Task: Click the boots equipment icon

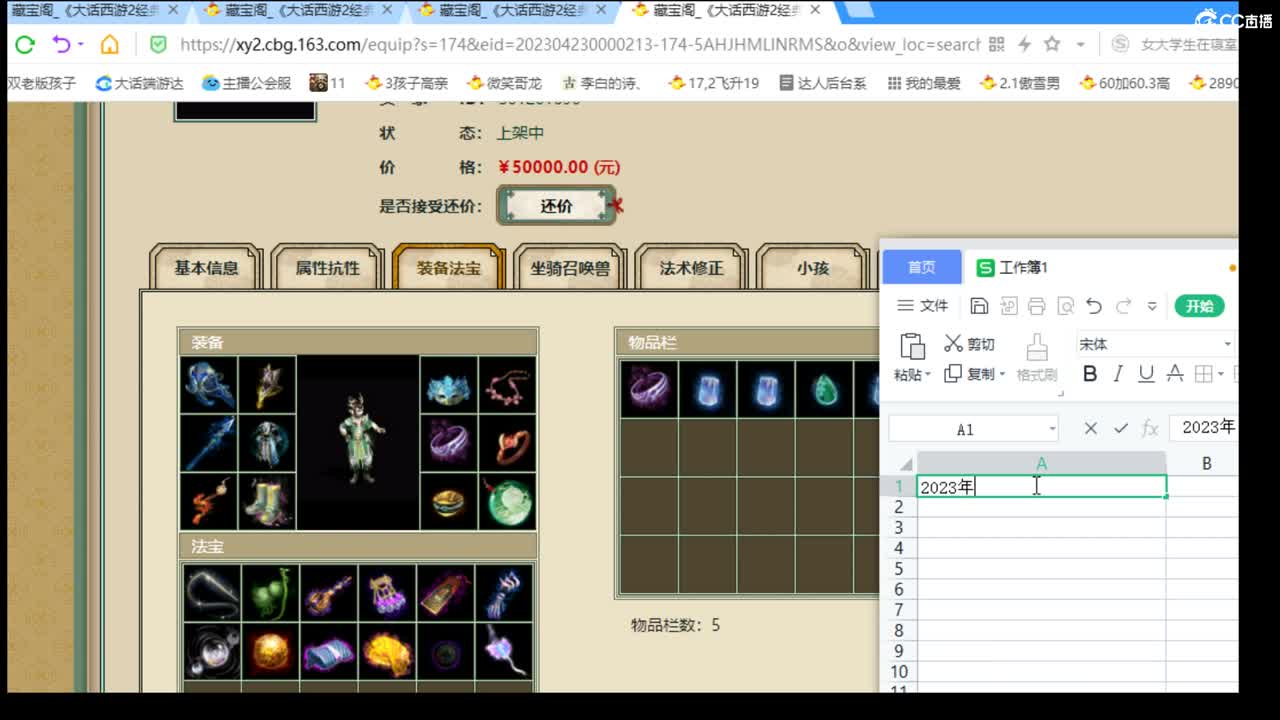Action: pyautogui.click(x=267, y=501)
